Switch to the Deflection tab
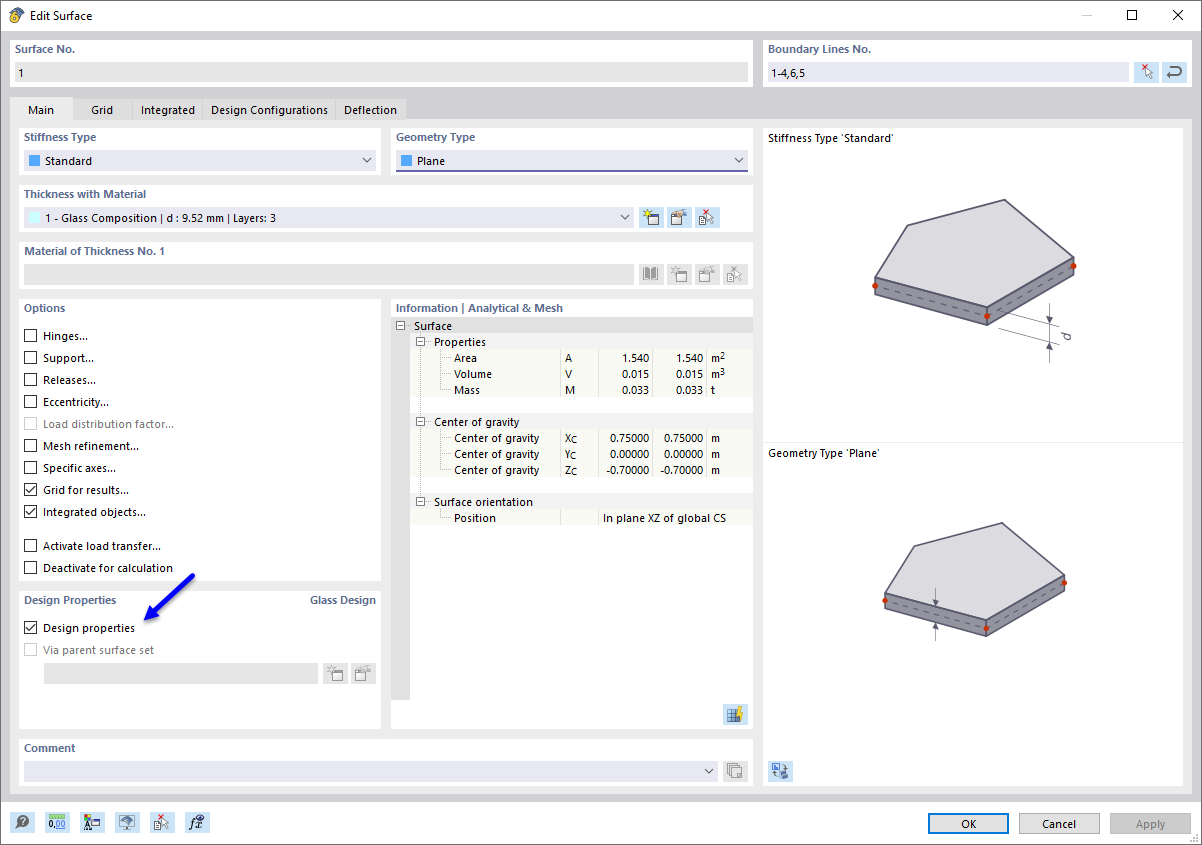This screenshot has width=1202, height=845. coord(370,109)
